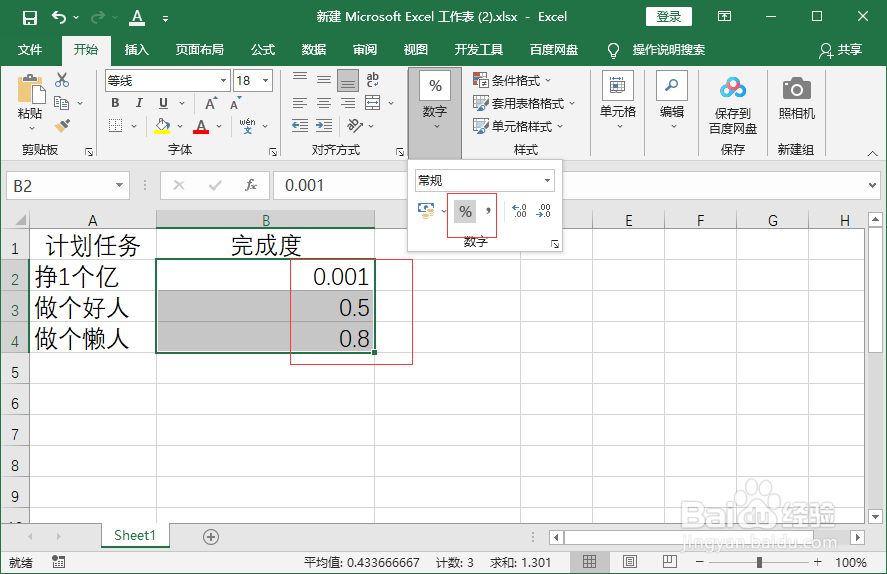This screenshot has height=574, width=887.
Task: Align text to vertical middle
Action: point(324,80)
